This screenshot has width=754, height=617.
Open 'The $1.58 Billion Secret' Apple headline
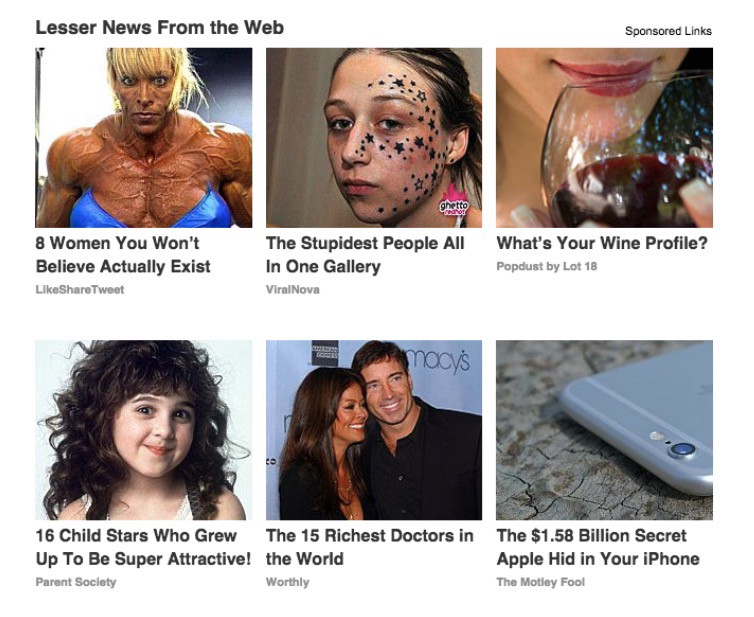[x=598, y=547]
